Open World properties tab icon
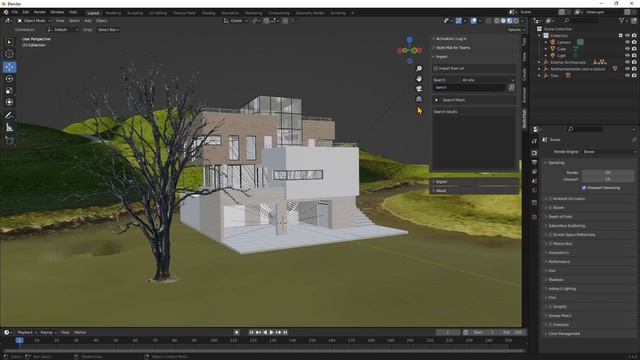 click(x=534, y=191)
